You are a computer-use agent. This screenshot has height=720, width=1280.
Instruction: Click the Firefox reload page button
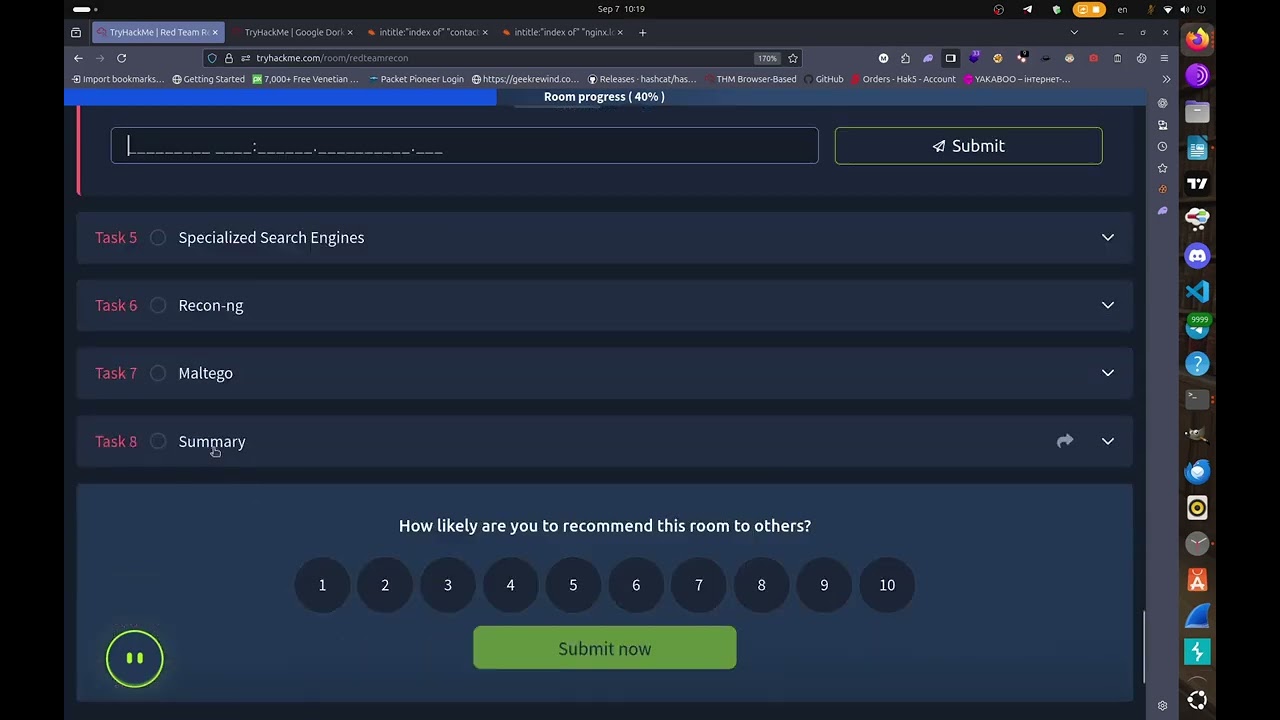121,58
